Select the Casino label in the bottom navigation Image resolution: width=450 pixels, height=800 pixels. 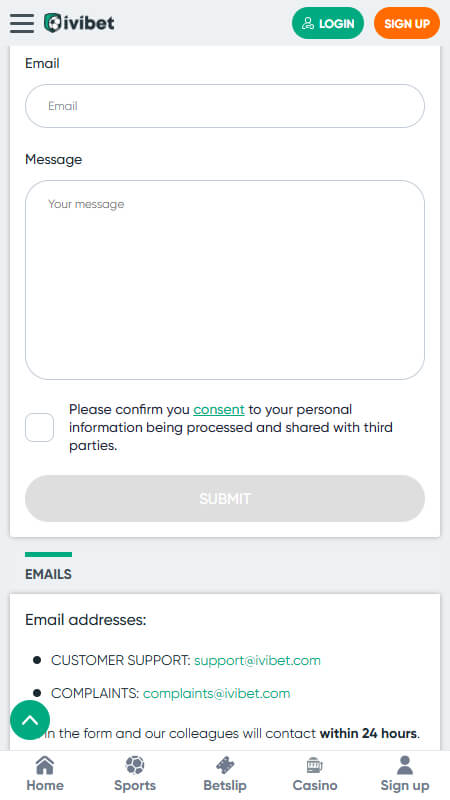pos(315,785)
